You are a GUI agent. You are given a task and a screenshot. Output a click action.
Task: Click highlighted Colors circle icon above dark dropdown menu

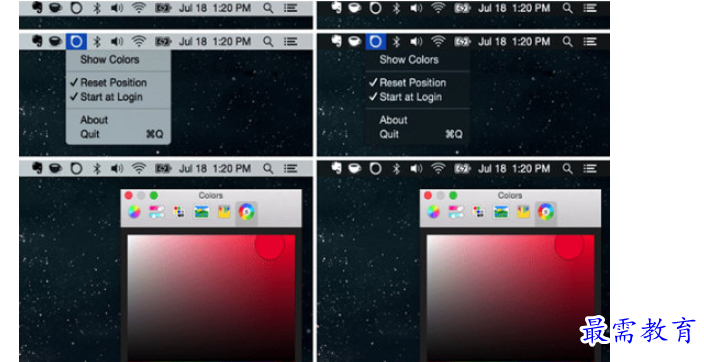point(375,42)
